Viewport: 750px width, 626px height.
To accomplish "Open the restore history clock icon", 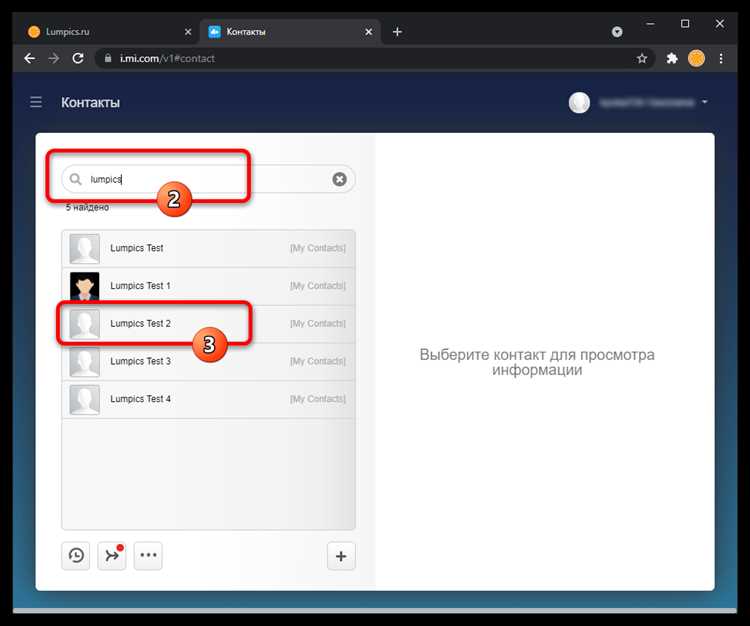I will (x=76, y=556).
